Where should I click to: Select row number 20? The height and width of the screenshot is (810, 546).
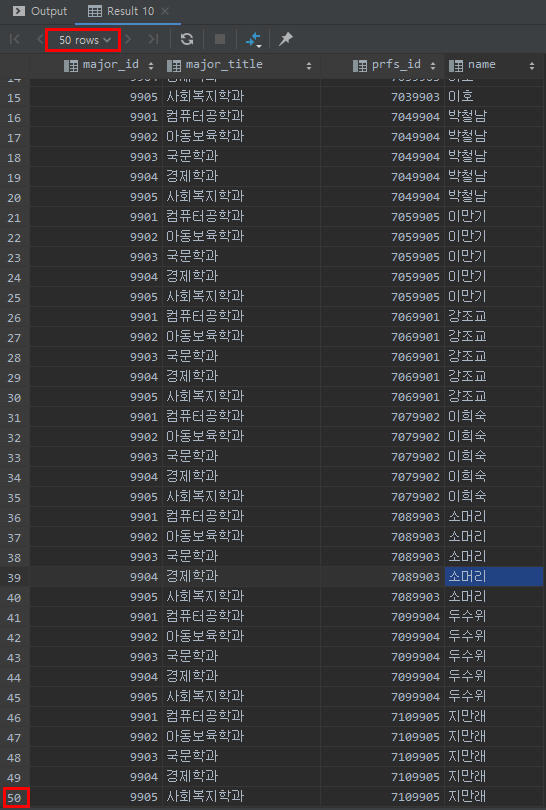click(14, 198)
